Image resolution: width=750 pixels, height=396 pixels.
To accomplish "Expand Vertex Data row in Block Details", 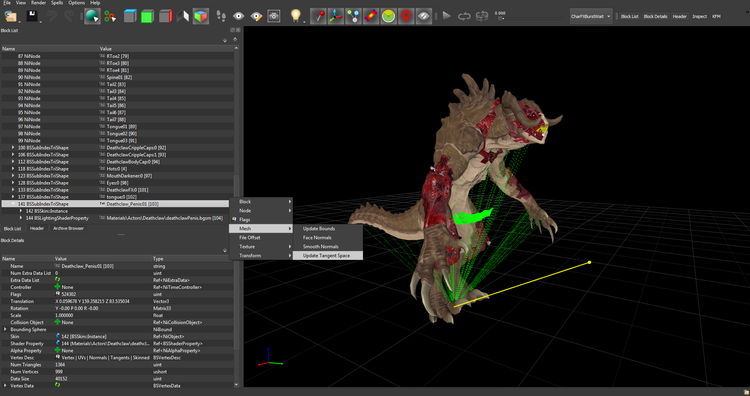I will (5, 385).
